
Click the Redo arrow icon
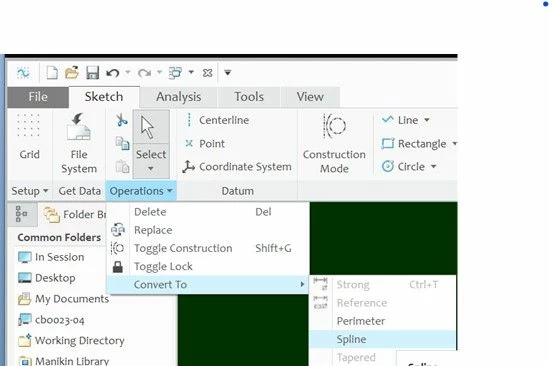[x=144, y=73]
